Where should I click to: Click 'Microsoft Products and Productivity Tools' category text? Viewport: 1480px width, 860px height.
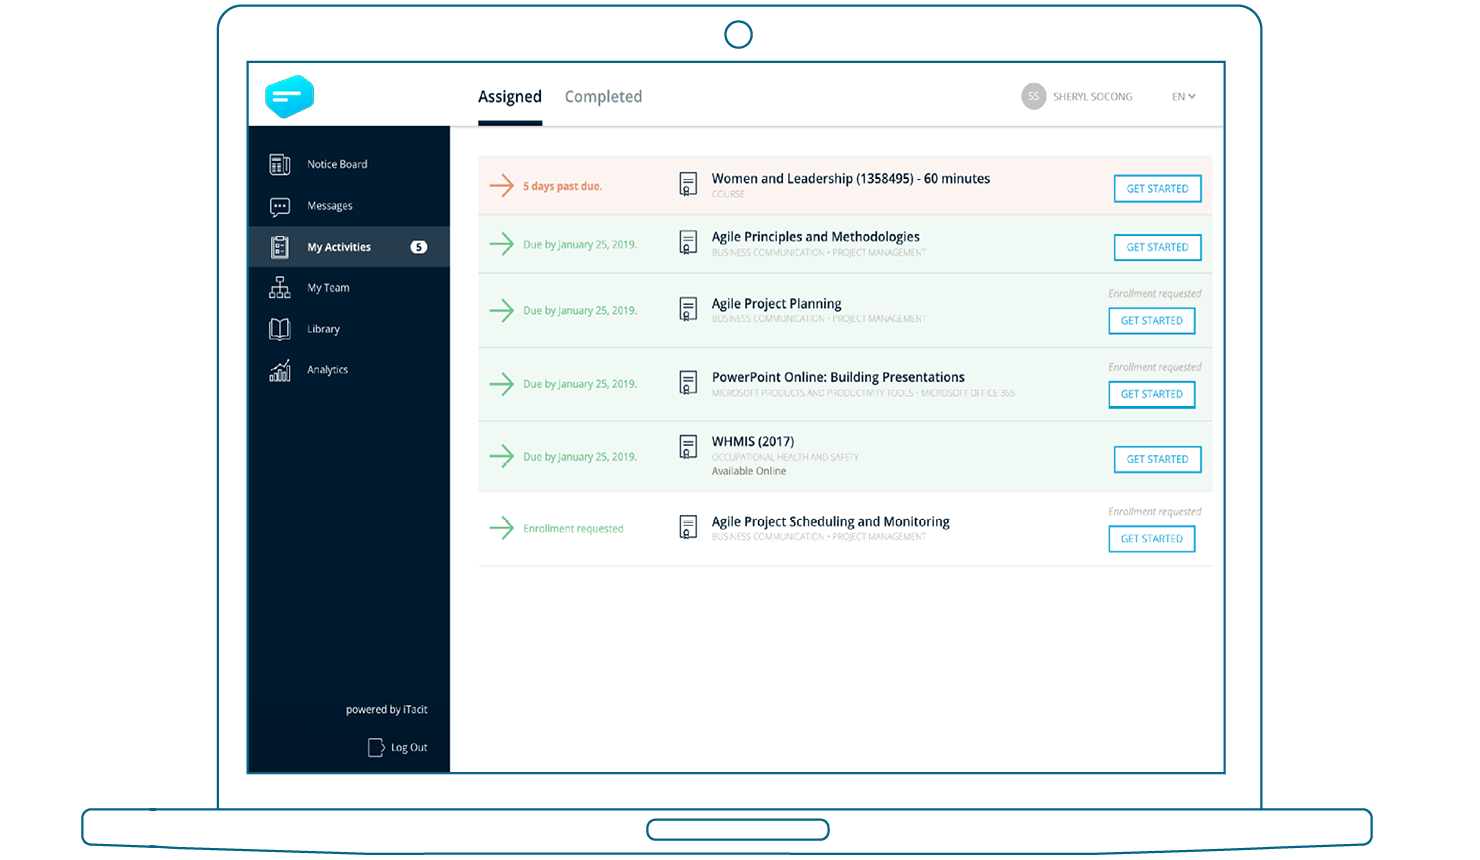pos(813,393)
